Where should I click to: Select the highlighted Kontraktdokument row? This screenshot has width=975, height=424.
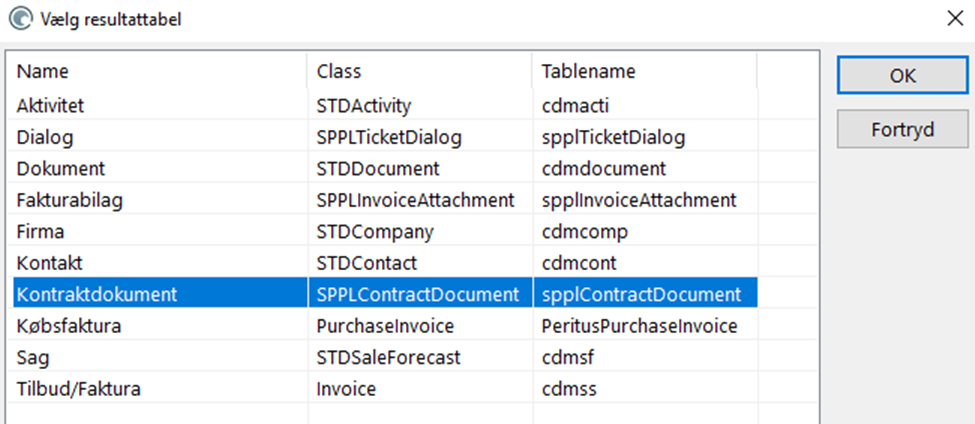click(x=385, y=294)
